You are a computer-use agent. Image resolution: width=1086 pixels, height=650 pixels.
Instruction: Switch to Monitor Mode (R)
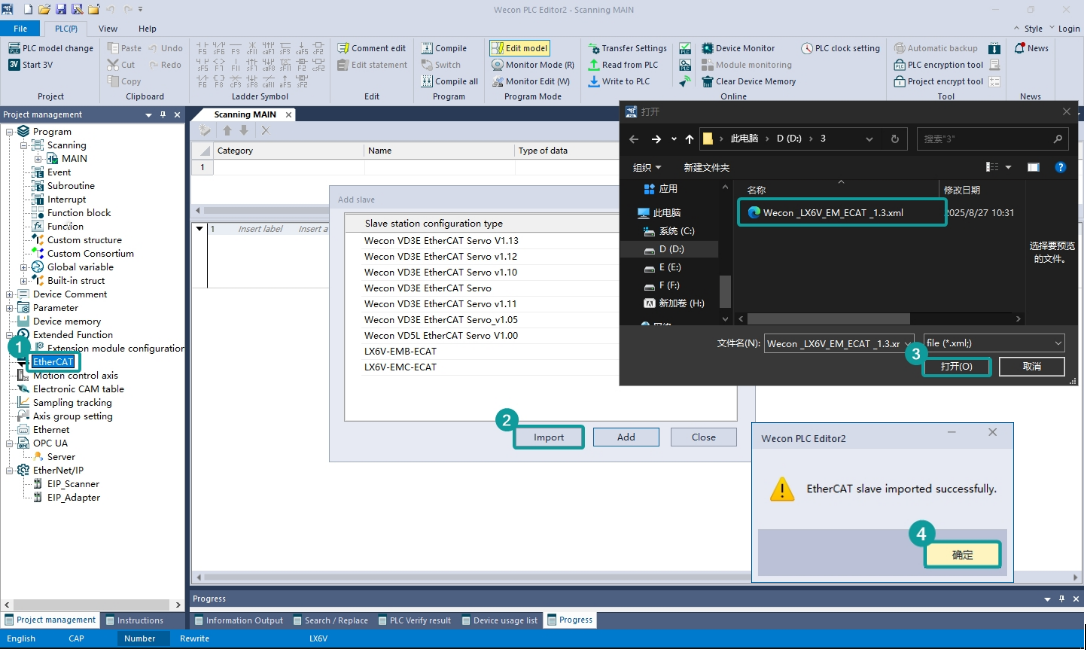pyautogui.click(x=533, y=64)
